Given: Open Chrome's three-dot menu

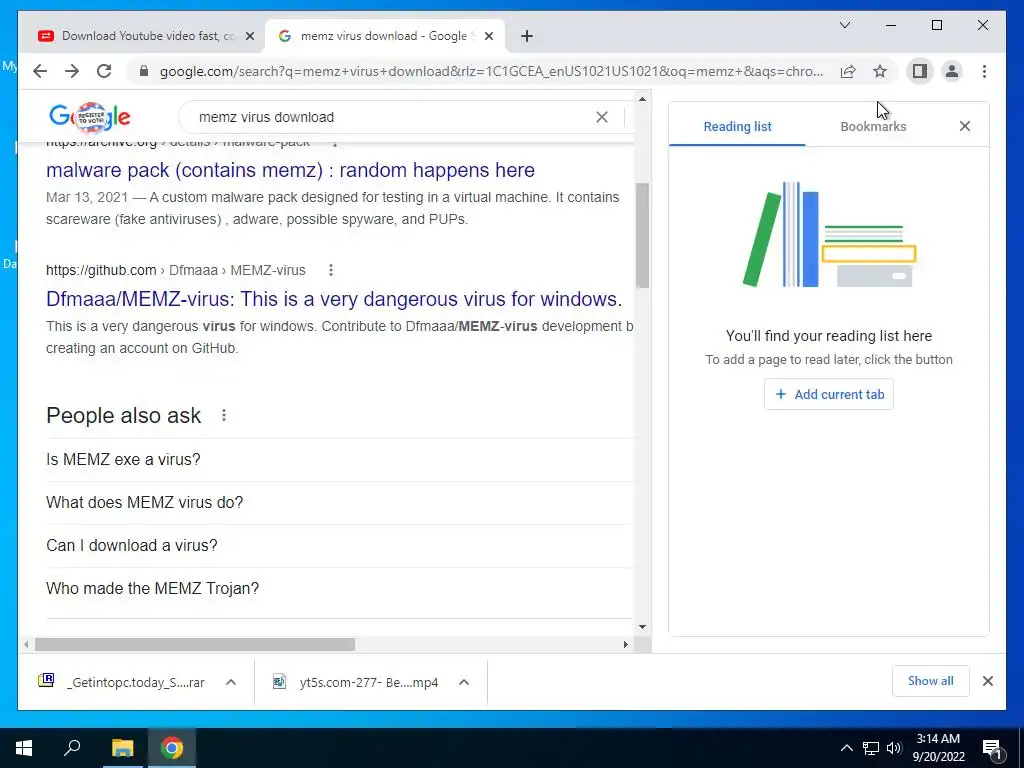Looking at the screenshot, I should (984, 71).
